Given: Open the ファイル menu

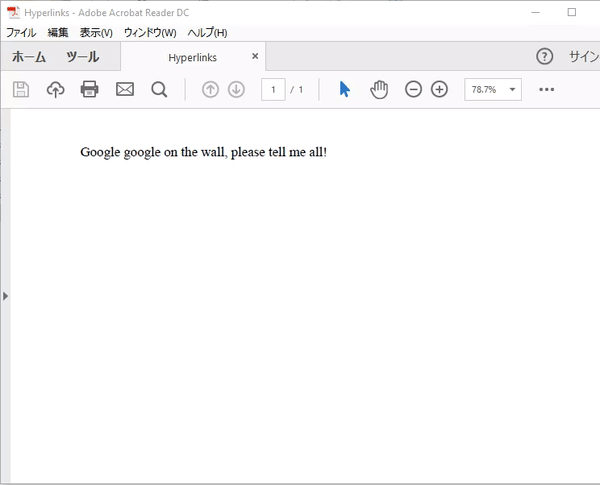Looking at the screenshot, I should (21, 33).
